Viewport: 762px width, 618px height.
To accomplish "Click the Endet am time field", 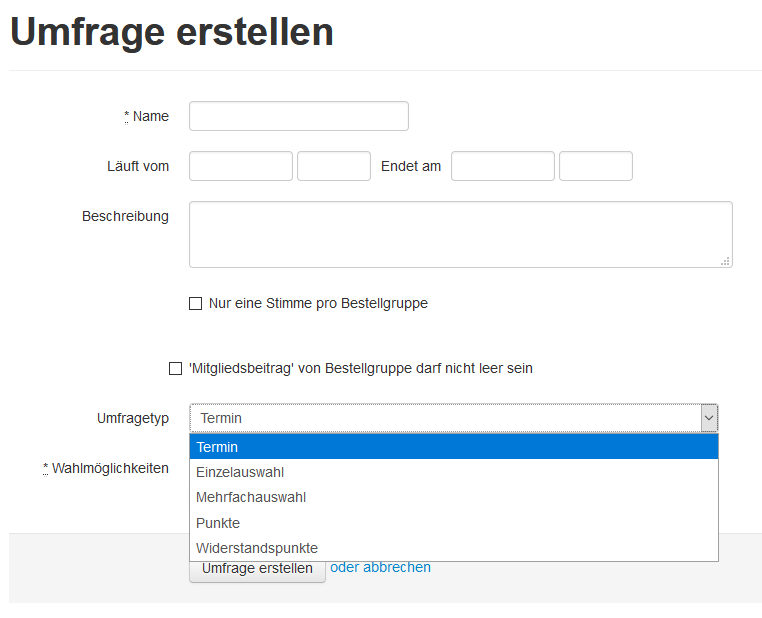I will pyautogui.click(x=595, y=166).
